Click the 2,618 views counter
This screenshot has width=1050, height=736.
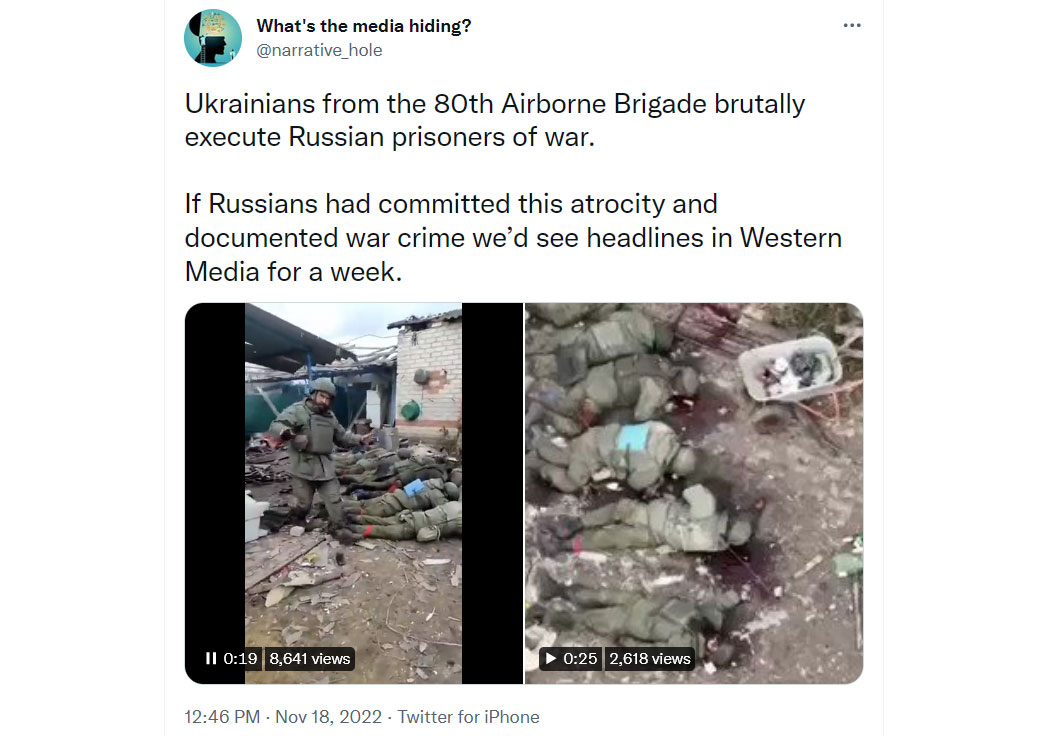click(x=650, y=658)
